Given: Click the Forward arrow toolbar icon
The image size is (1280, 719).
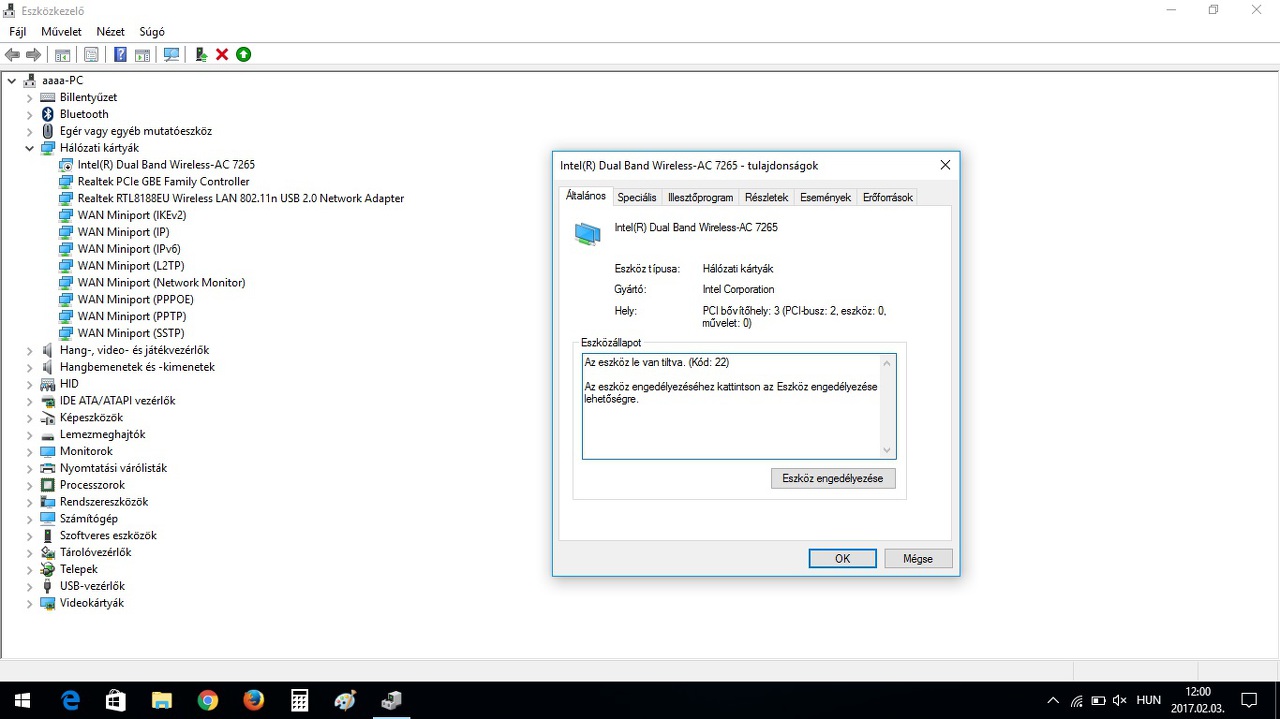Looking at the screenshot, I should pyautogui.click(x=34, y=55).
